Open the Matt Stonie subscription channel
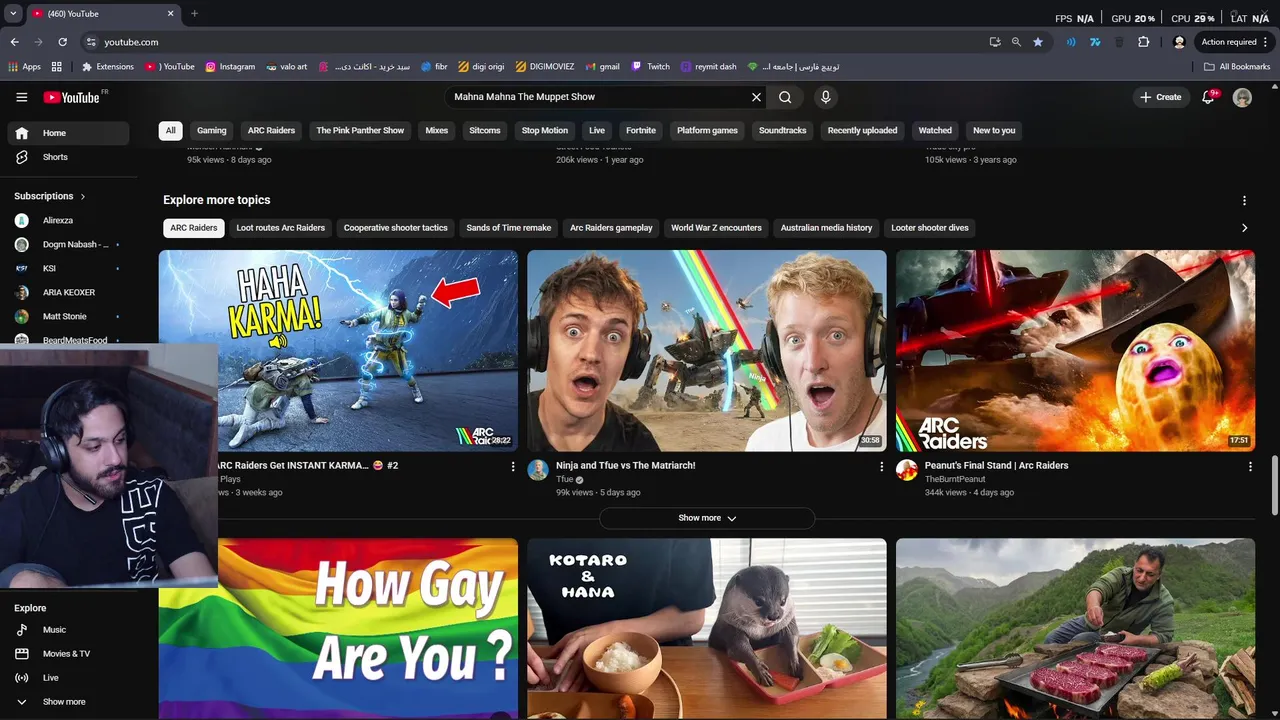The image size is (1280, 720). point(68,317)
